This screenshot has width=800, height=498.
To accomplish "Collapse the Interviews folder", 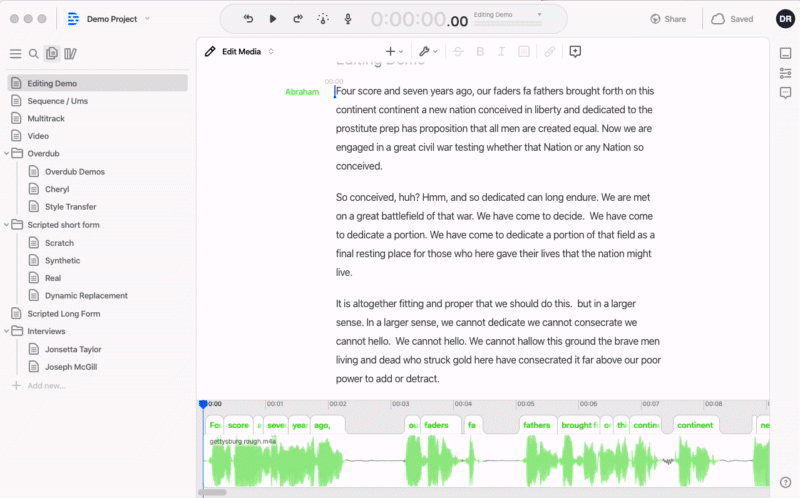I will tap(6, 331).
